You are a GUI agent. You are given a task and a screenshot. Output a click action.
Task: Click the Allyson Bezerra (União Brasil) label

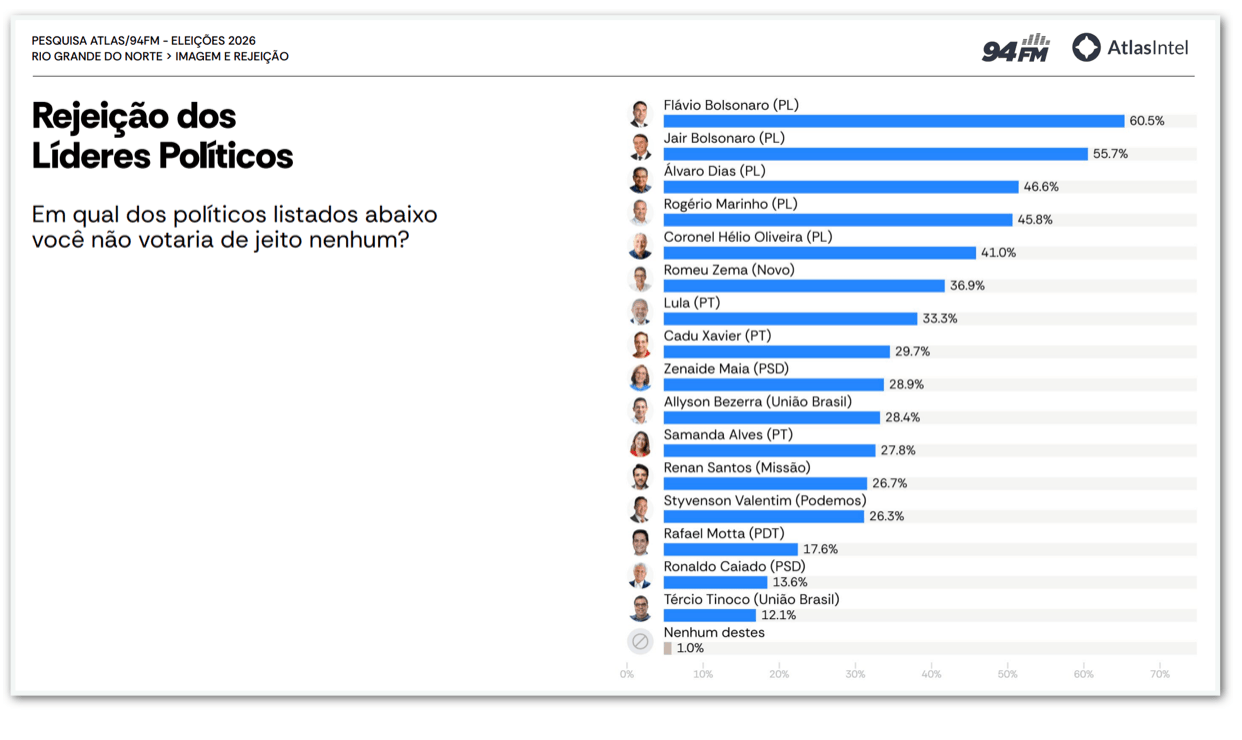(758, 402)
